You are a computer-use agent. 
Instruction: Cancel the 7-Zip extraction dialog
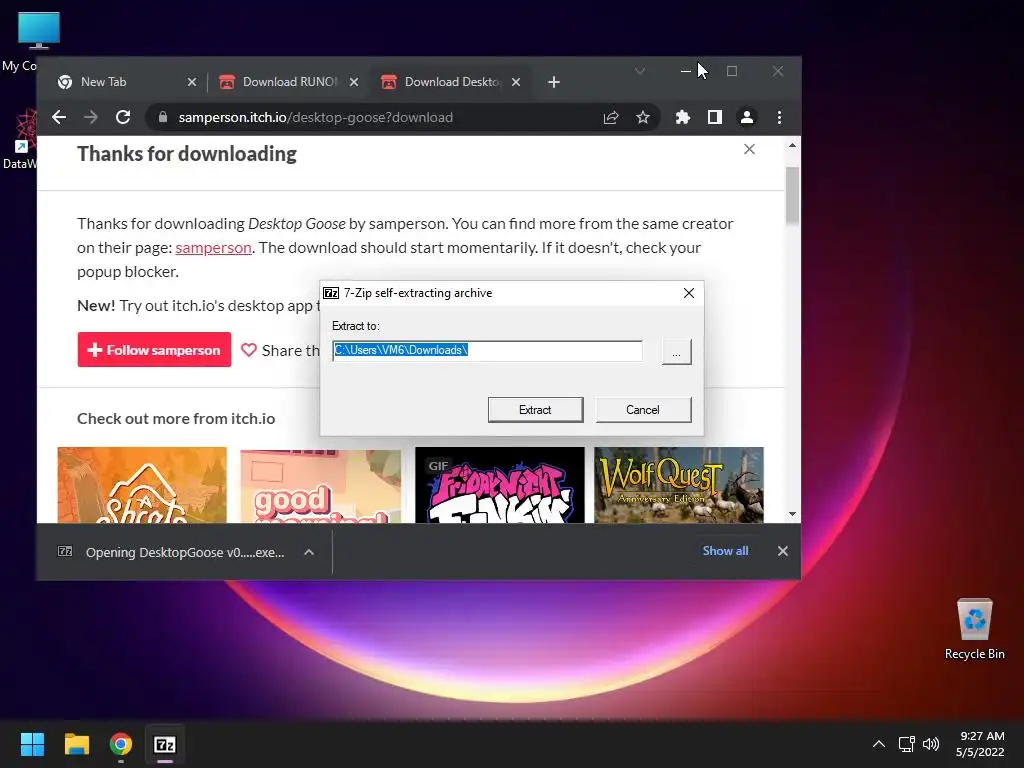pyautogui.click(x=643, y=409)
